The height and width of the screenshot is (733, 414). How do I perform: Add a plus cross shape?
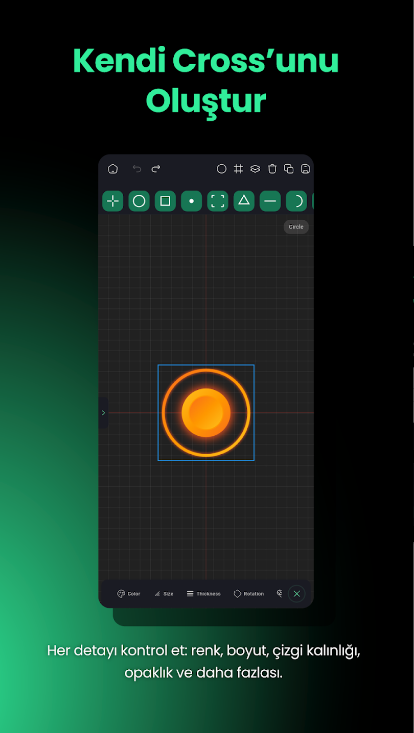[x=113, y=201]
